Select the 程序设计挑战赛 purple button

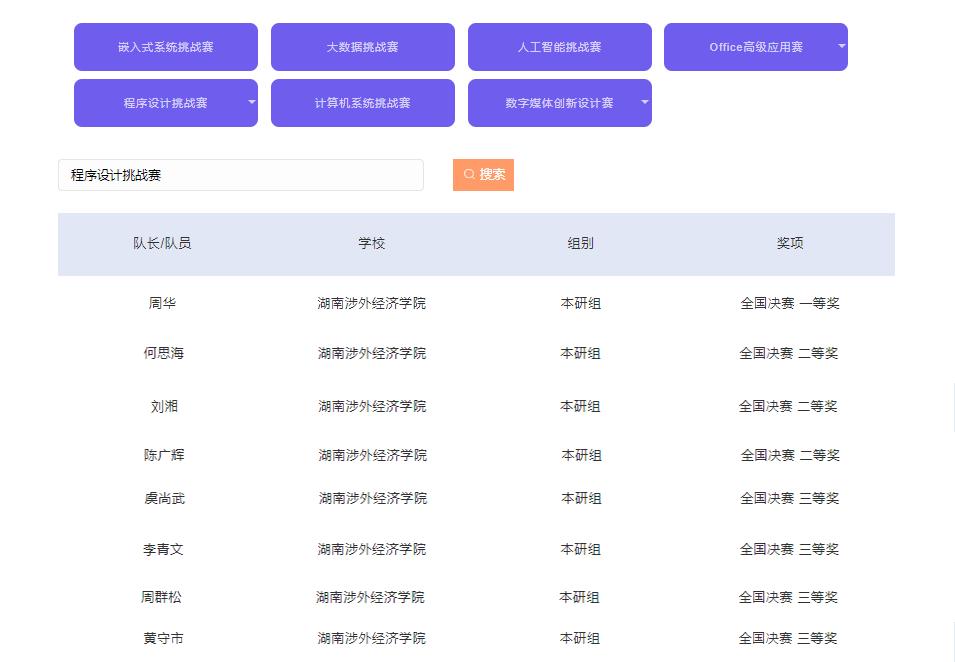coord(166,103)
